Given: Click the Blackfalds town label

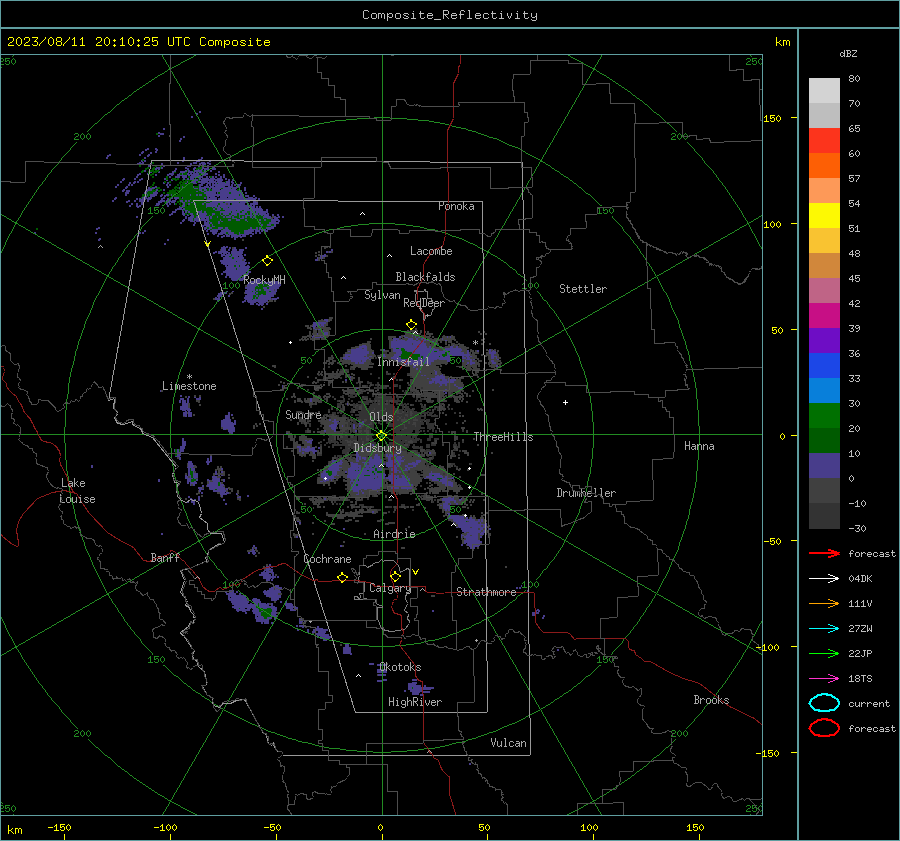Looking at the screenshot, I should (x=425, y=277).
